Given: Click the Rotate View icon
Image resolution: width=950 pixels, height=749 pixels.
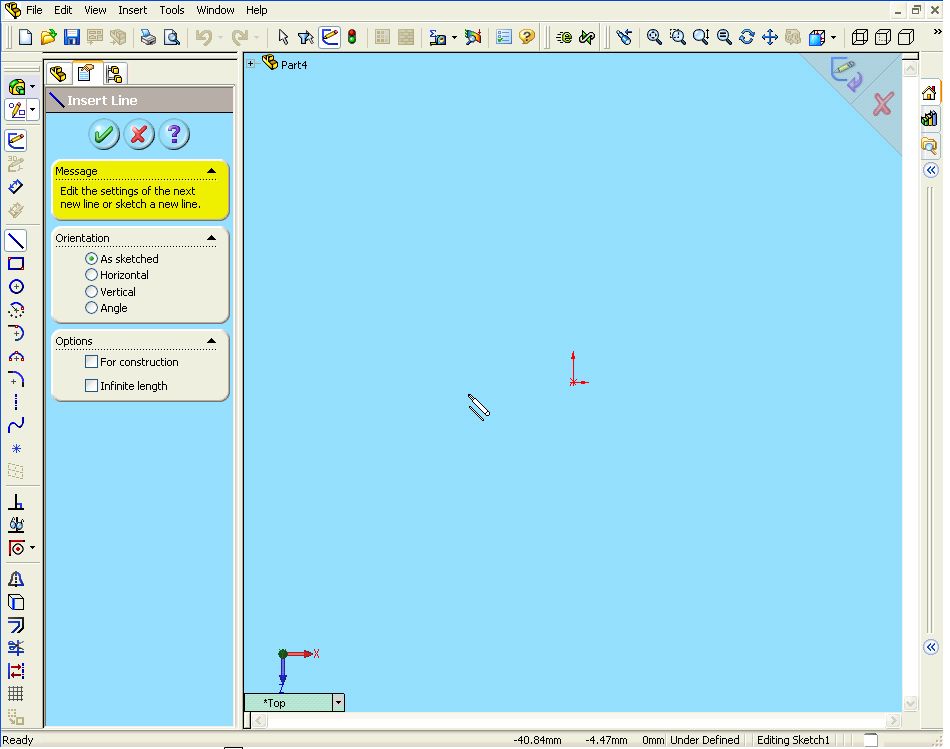Looking at the screenshot, I should [747, 38].
